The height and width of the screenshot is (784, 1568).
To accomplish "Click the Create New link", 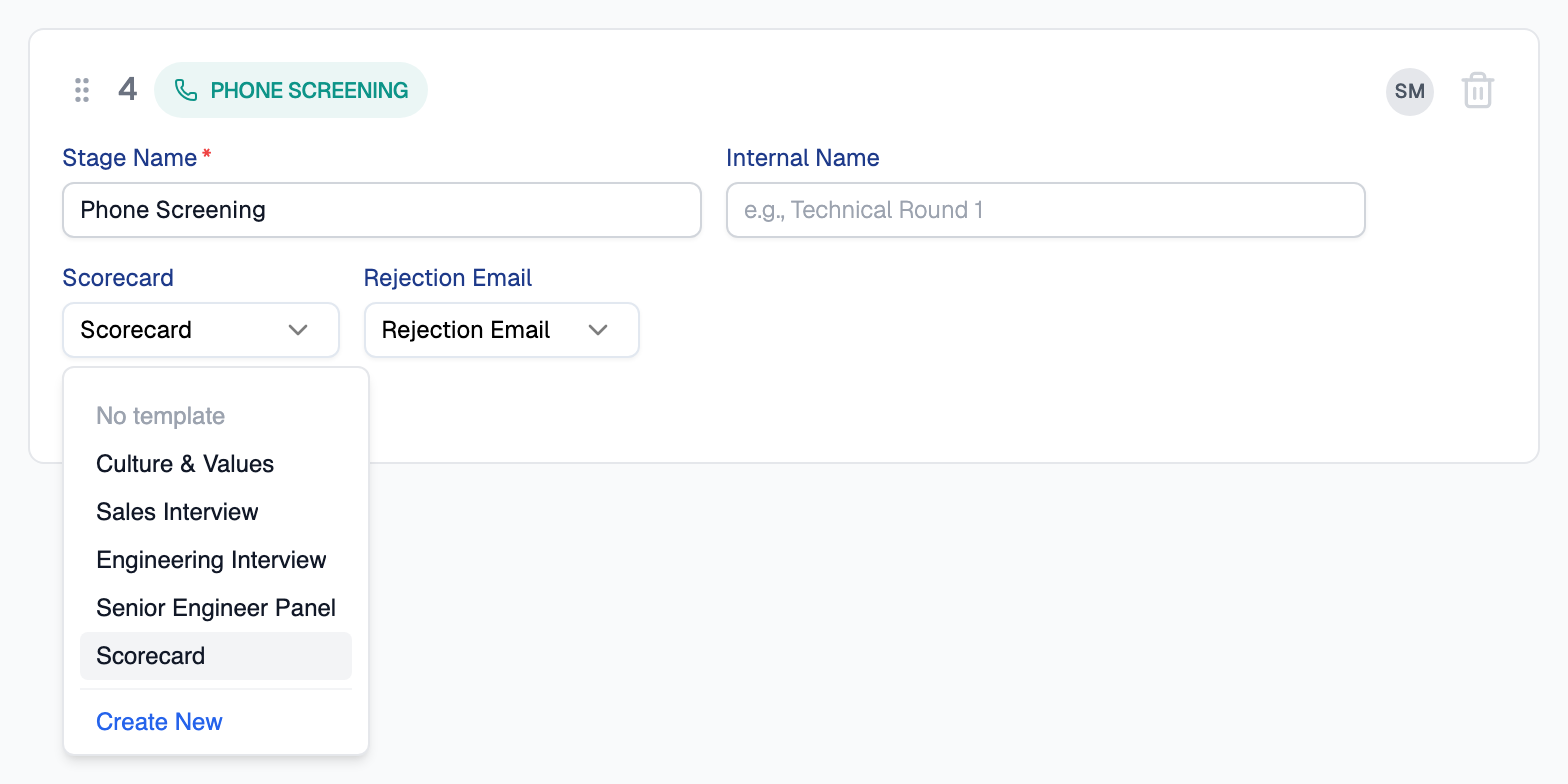I will (x=159, y=722).
